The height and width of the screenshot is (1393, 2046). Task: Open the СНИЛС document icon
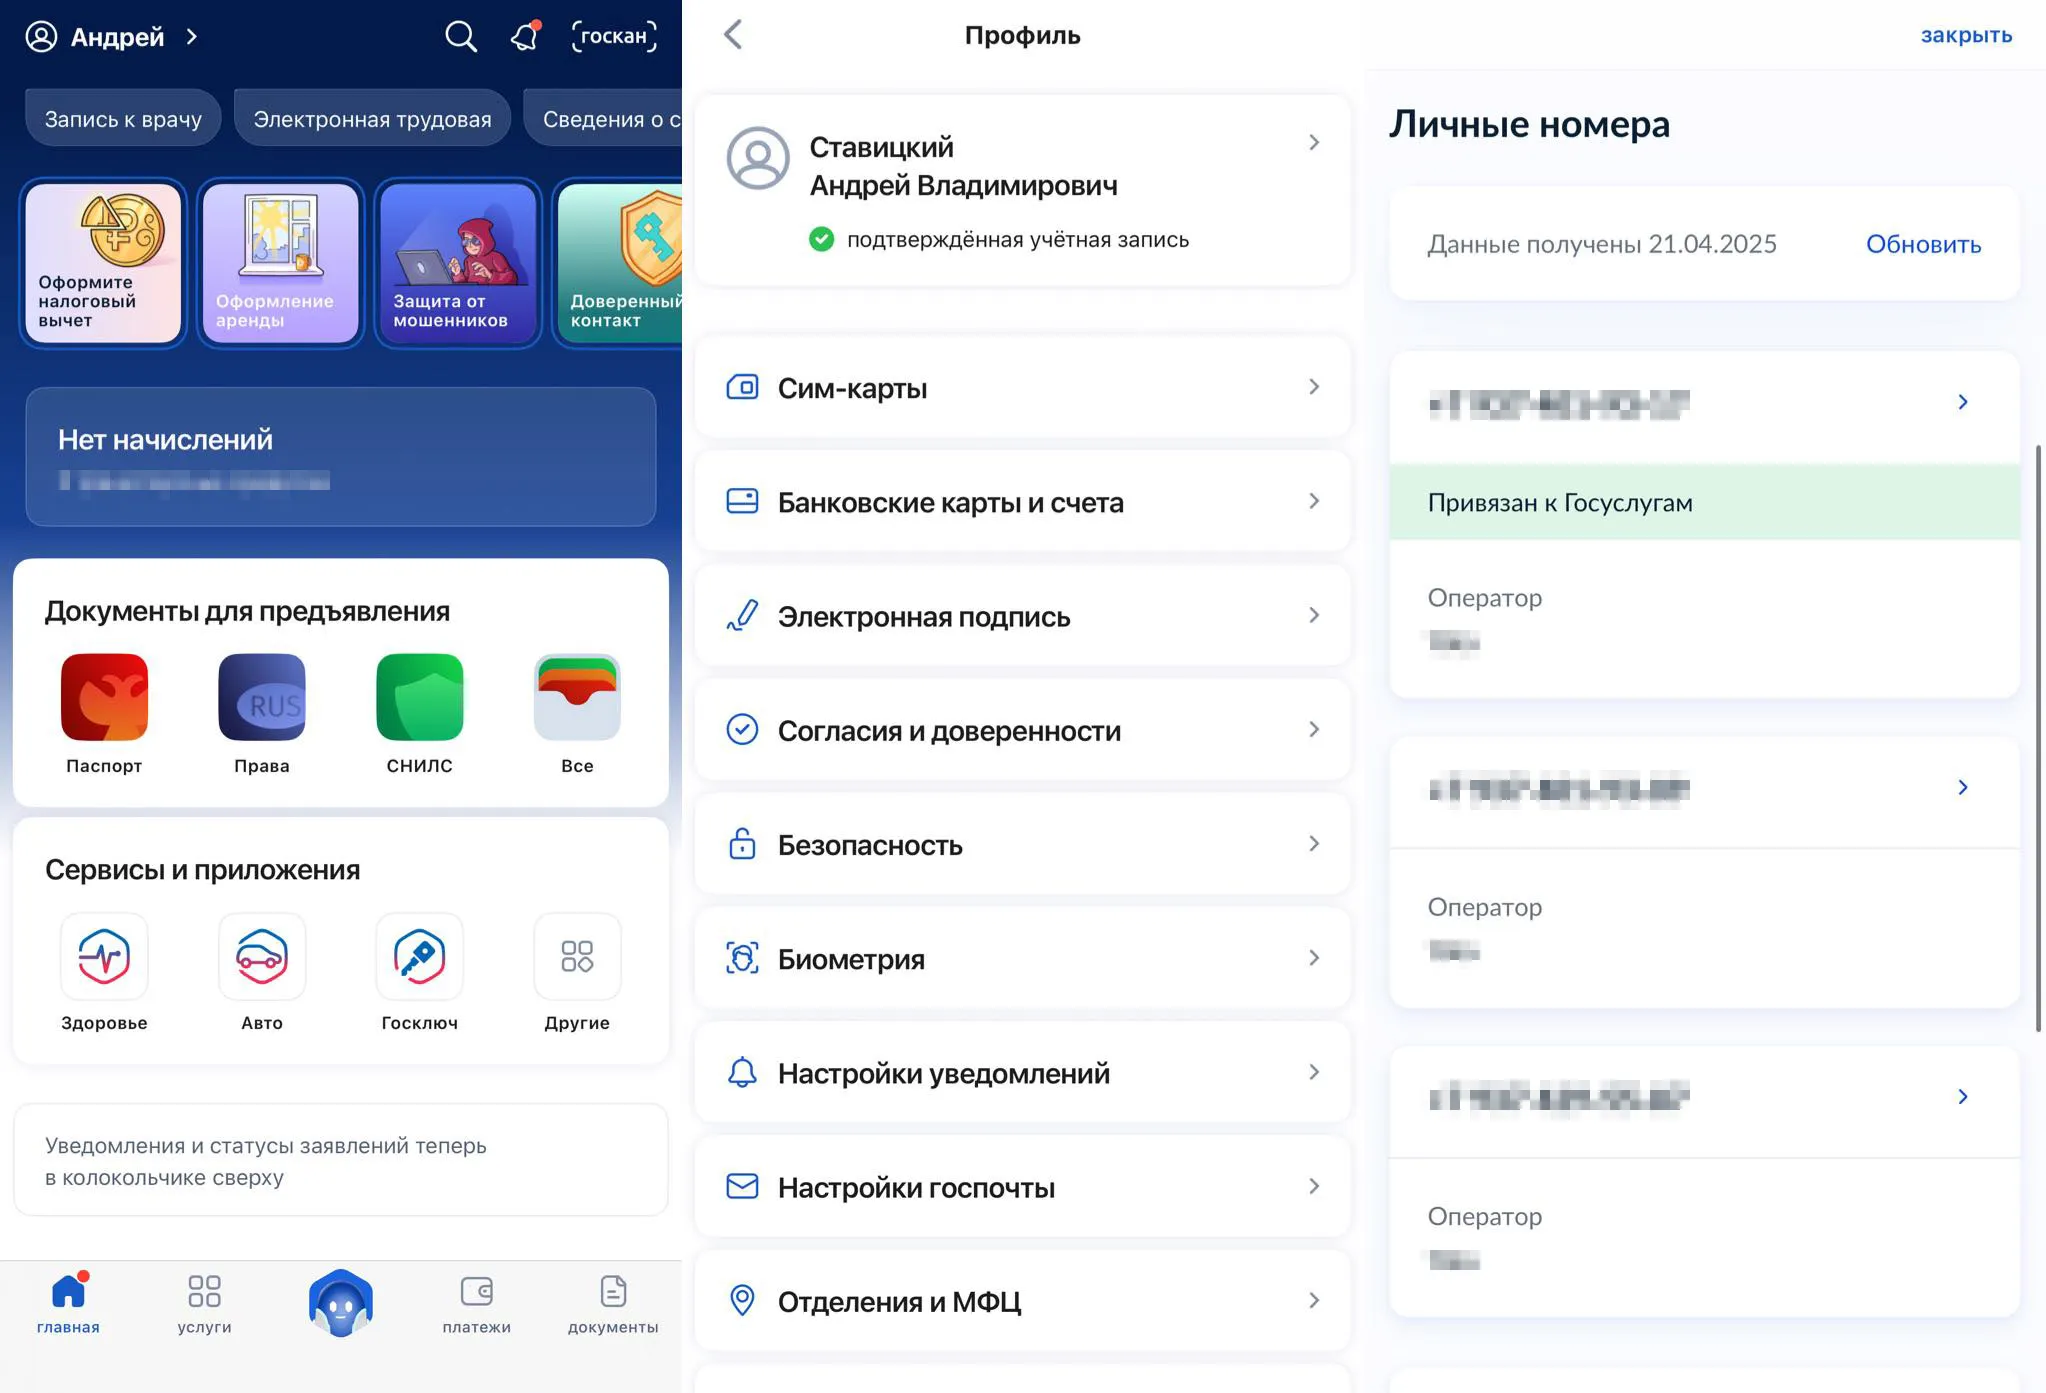click(419, 698)
